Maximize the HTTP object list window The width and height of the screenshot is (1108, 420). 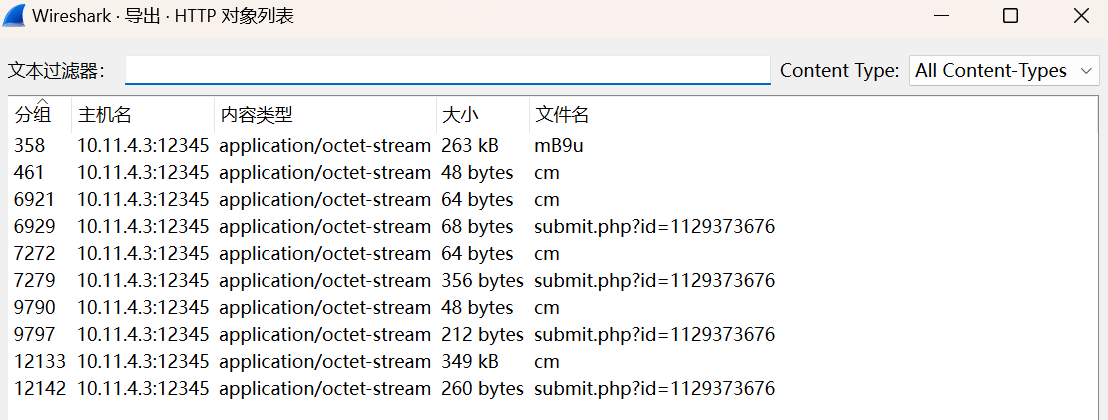point(1010,16)
